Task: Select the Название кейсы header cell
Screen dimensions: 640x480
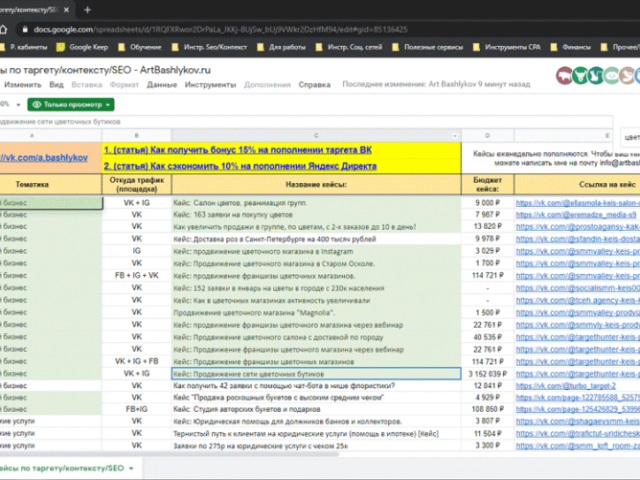Action: coord(316,184)
